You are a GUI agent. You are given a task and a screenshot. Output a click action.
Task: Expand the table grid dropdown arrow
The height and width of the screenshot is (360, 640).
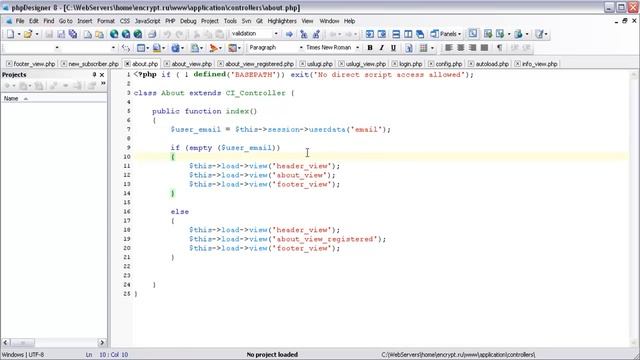pos(432,48)
